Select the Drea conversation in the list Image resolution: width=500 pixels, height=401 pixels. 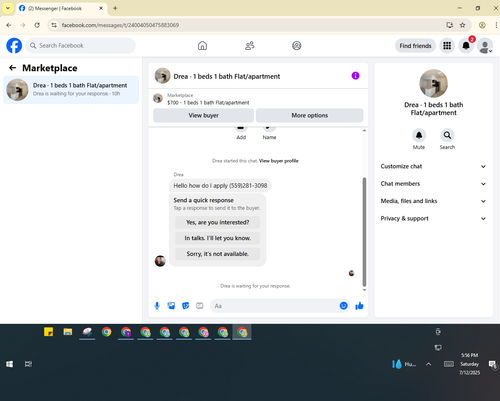pos(71,90)
